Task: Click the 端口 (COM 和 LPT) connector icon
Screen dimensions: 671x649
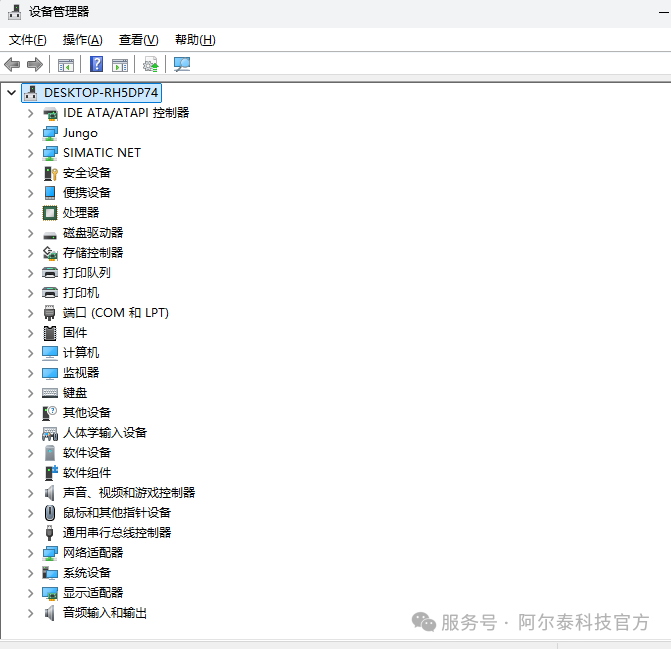Action: [x=50, y=313]
